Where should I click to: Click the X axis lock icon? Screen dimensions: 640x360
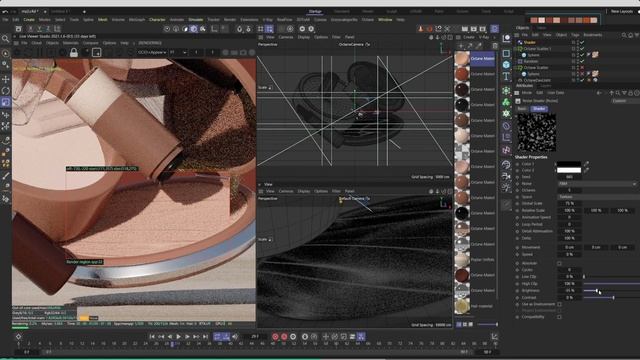[x=30, y=29]
